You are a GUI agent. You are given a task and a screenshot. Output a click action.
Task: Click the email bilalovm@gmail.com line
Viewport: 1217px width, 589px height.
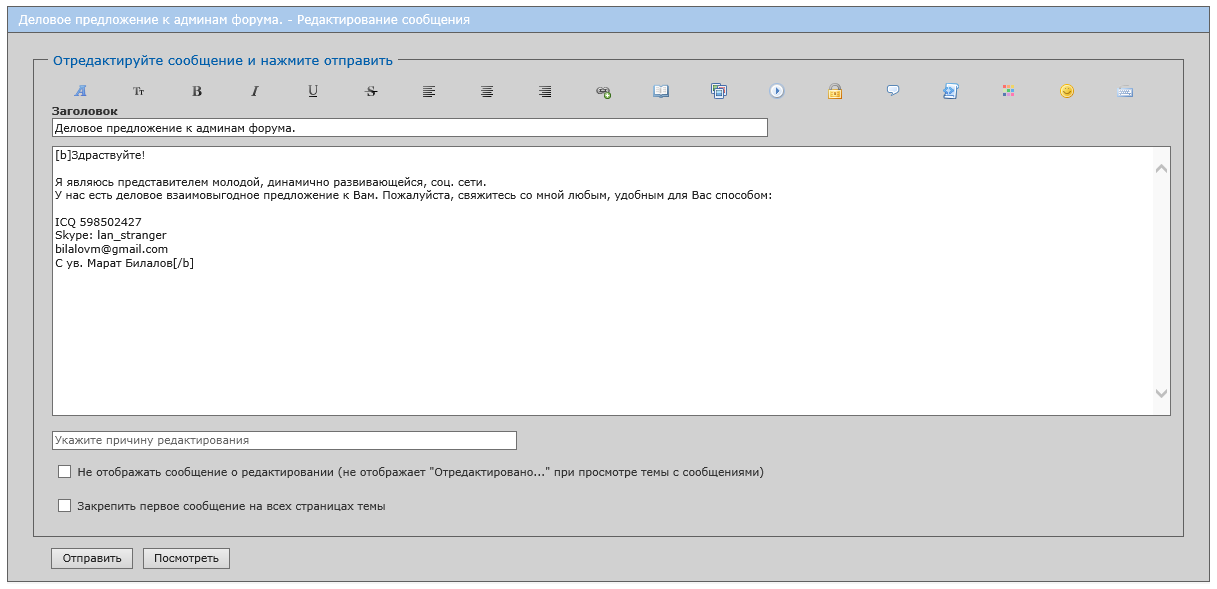pos(111,249)
